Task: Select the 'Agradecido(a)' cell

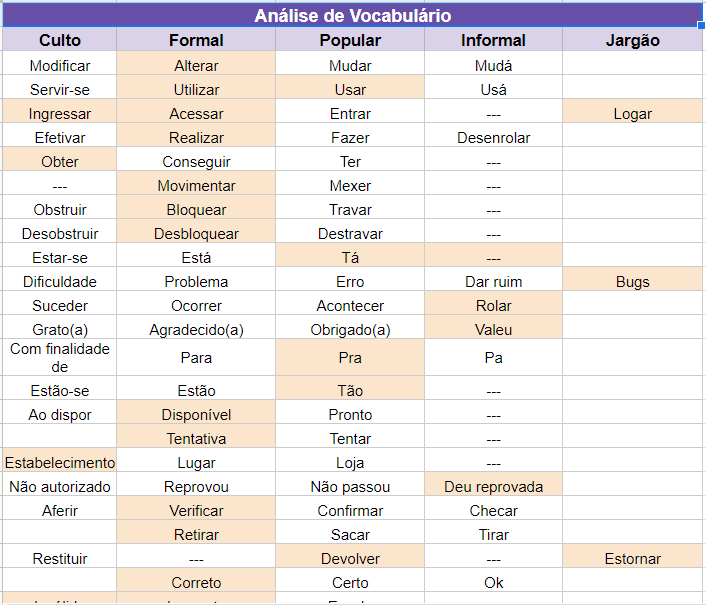Action: 196,330
